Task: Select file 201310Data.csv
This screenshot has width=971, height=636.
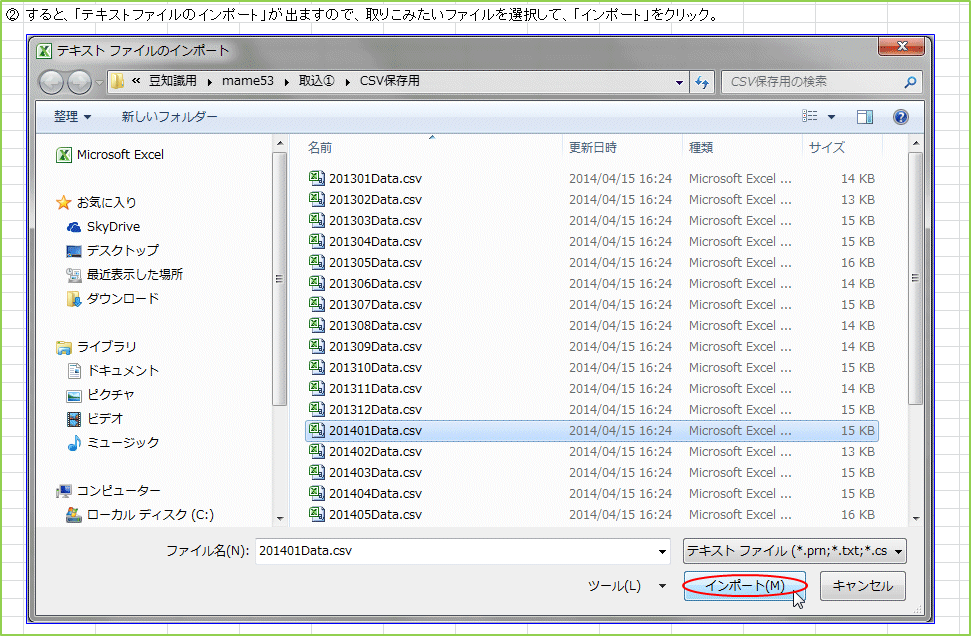Action: (592, 368)
